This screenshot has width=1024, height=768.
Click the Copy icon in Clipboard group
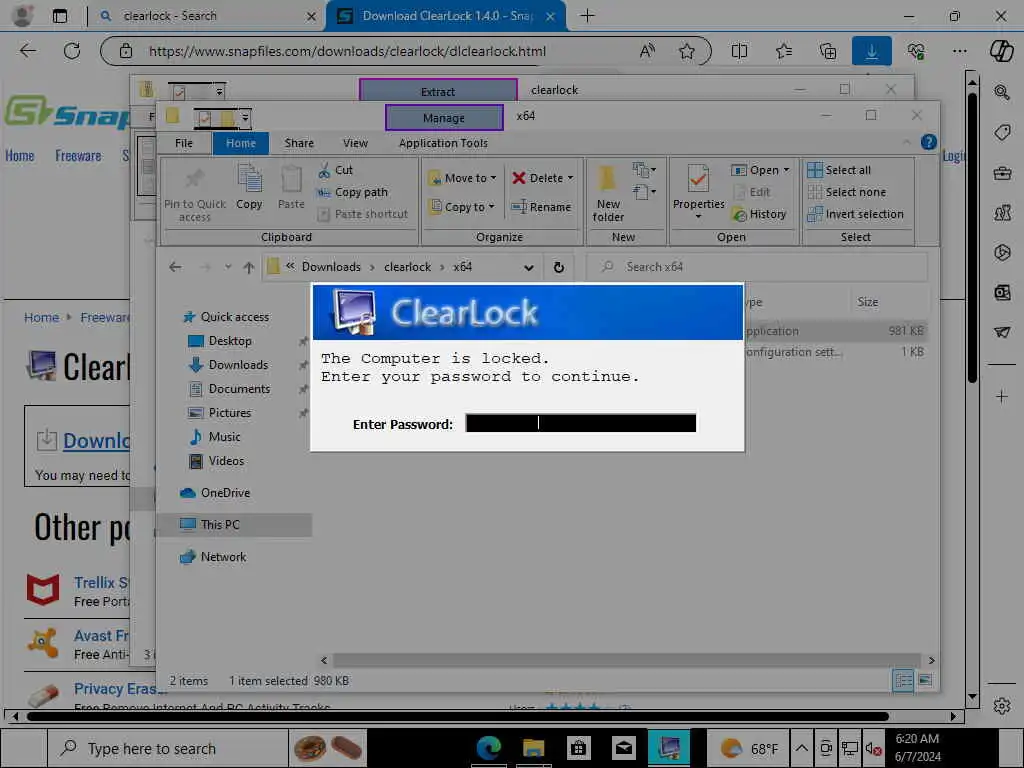(249, 187)
